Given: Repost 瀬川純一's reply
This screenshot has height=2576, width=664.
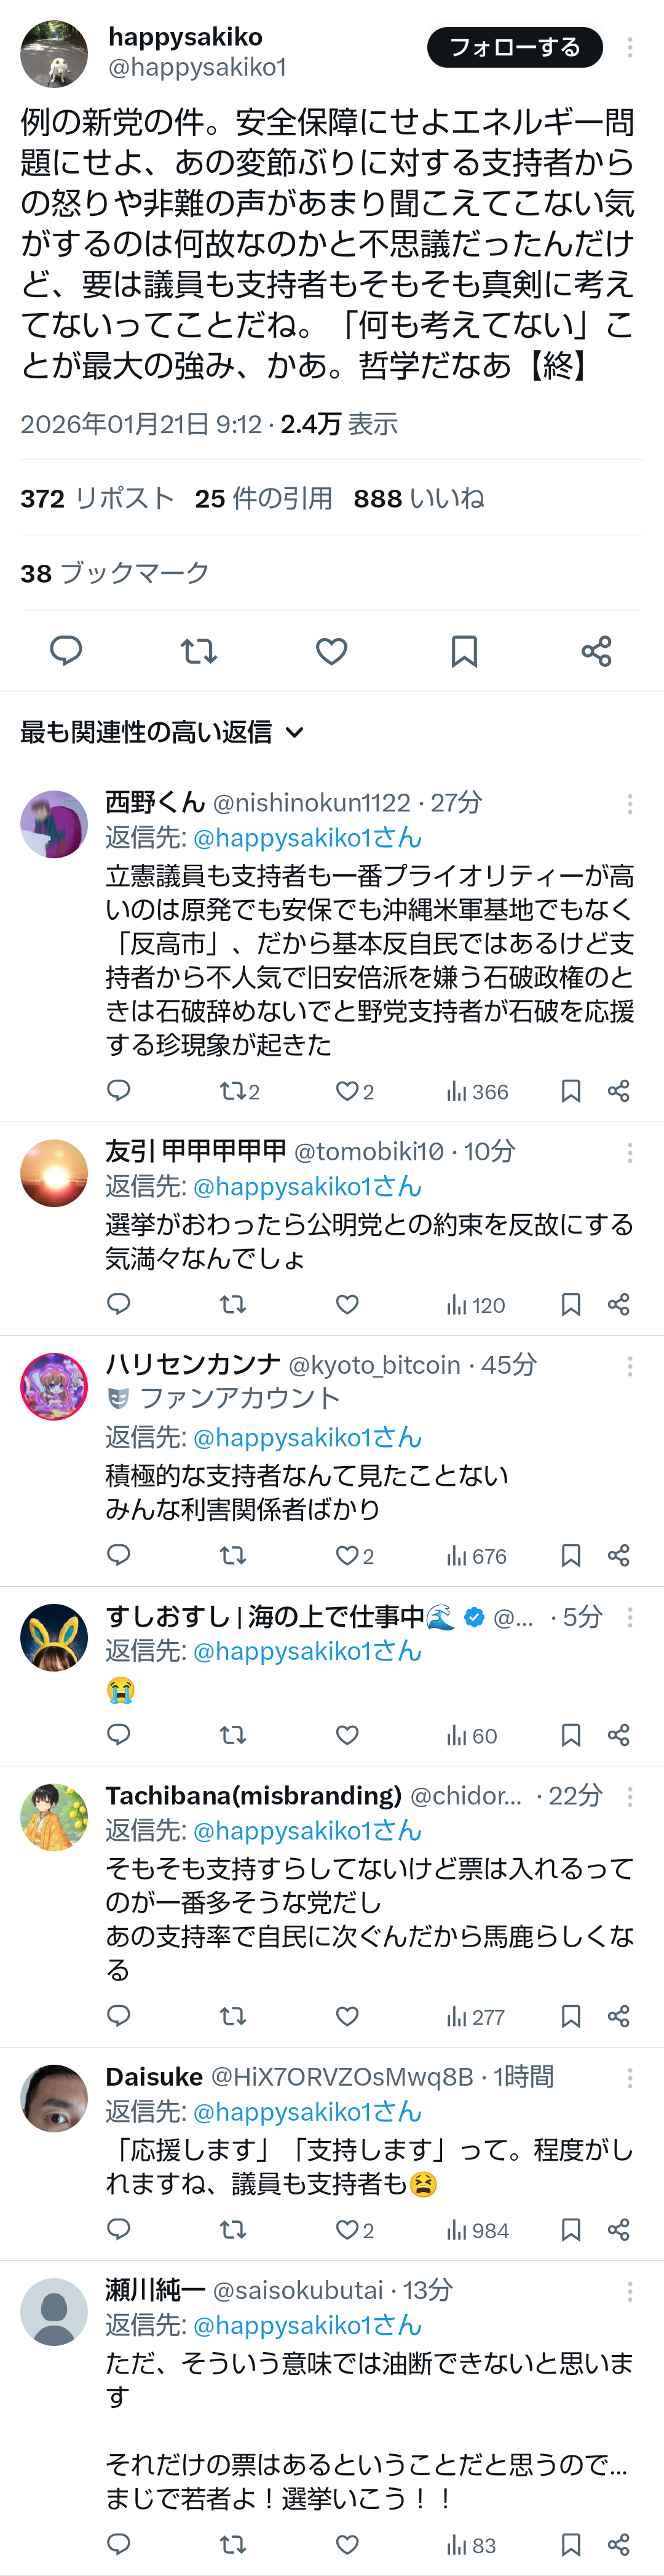Looking at the screenshot, I should pos(233,2544).
